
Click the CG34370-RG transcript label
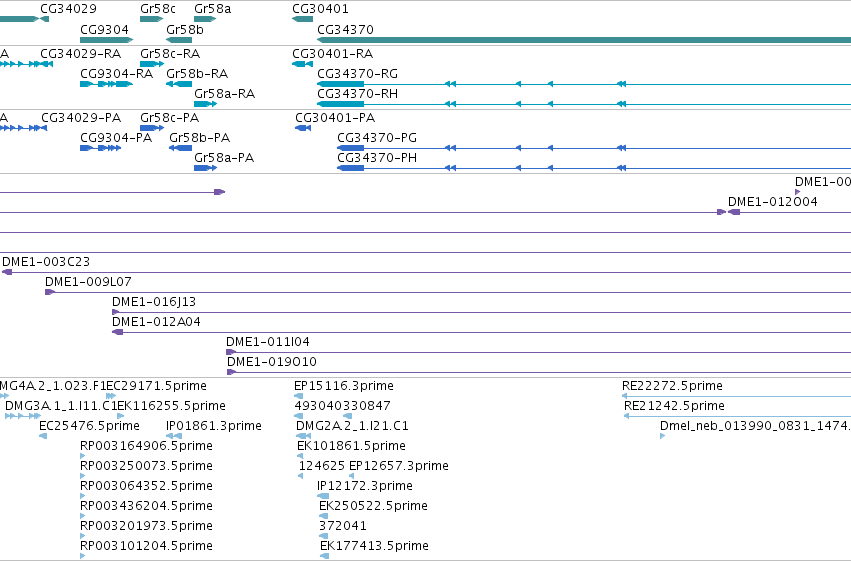click(357, 74)
